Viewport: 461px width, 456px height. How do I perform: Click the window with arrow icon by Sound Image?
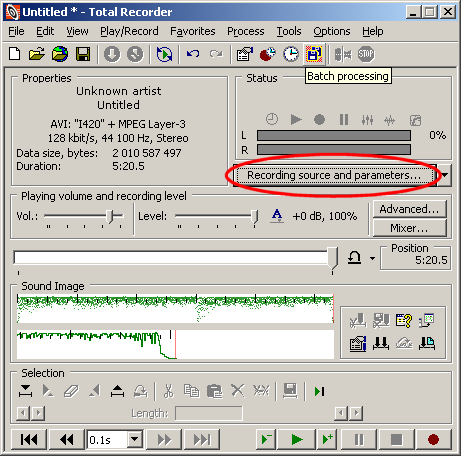(427, 321)
